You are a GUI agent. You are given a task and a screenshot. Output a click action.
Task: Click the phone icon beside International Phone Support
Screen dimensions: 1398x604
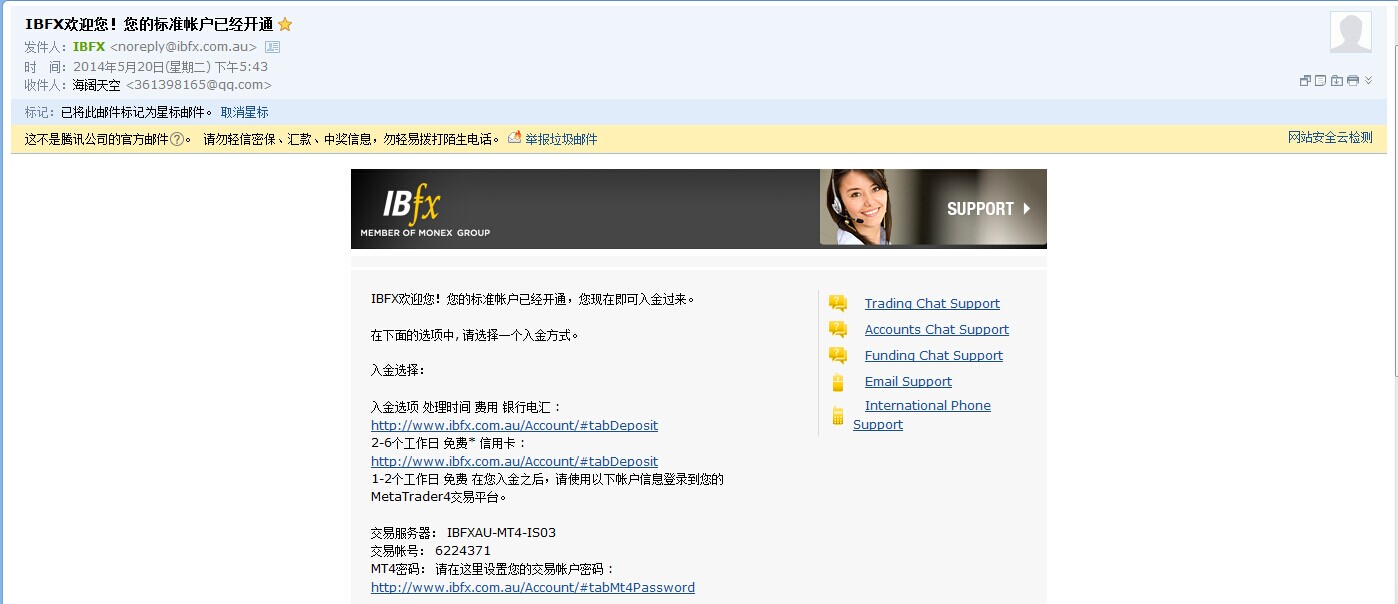point(838,415)
